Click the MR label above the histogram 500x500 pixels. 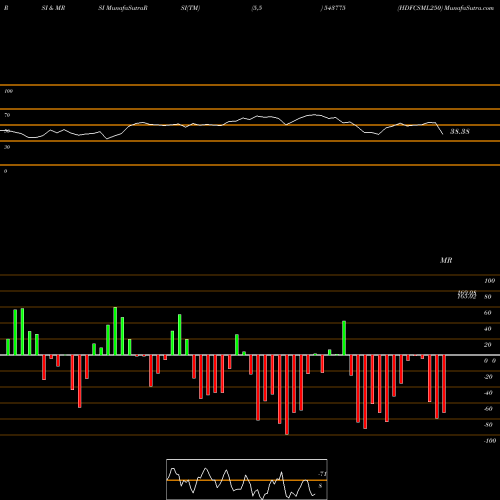(446, 260)
